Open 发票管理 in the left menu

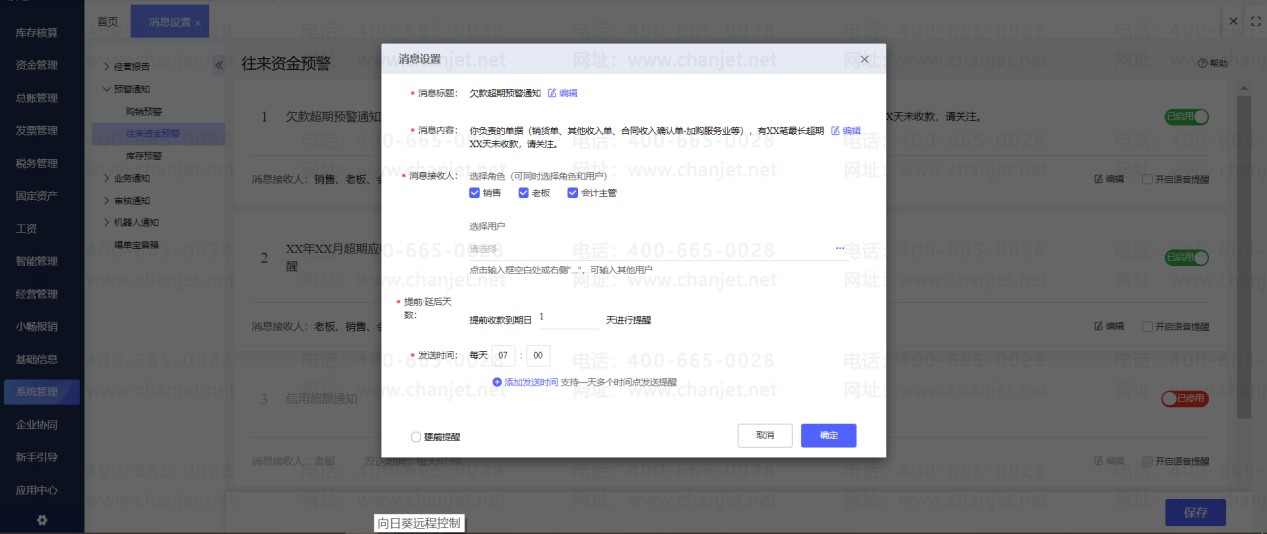36,130
